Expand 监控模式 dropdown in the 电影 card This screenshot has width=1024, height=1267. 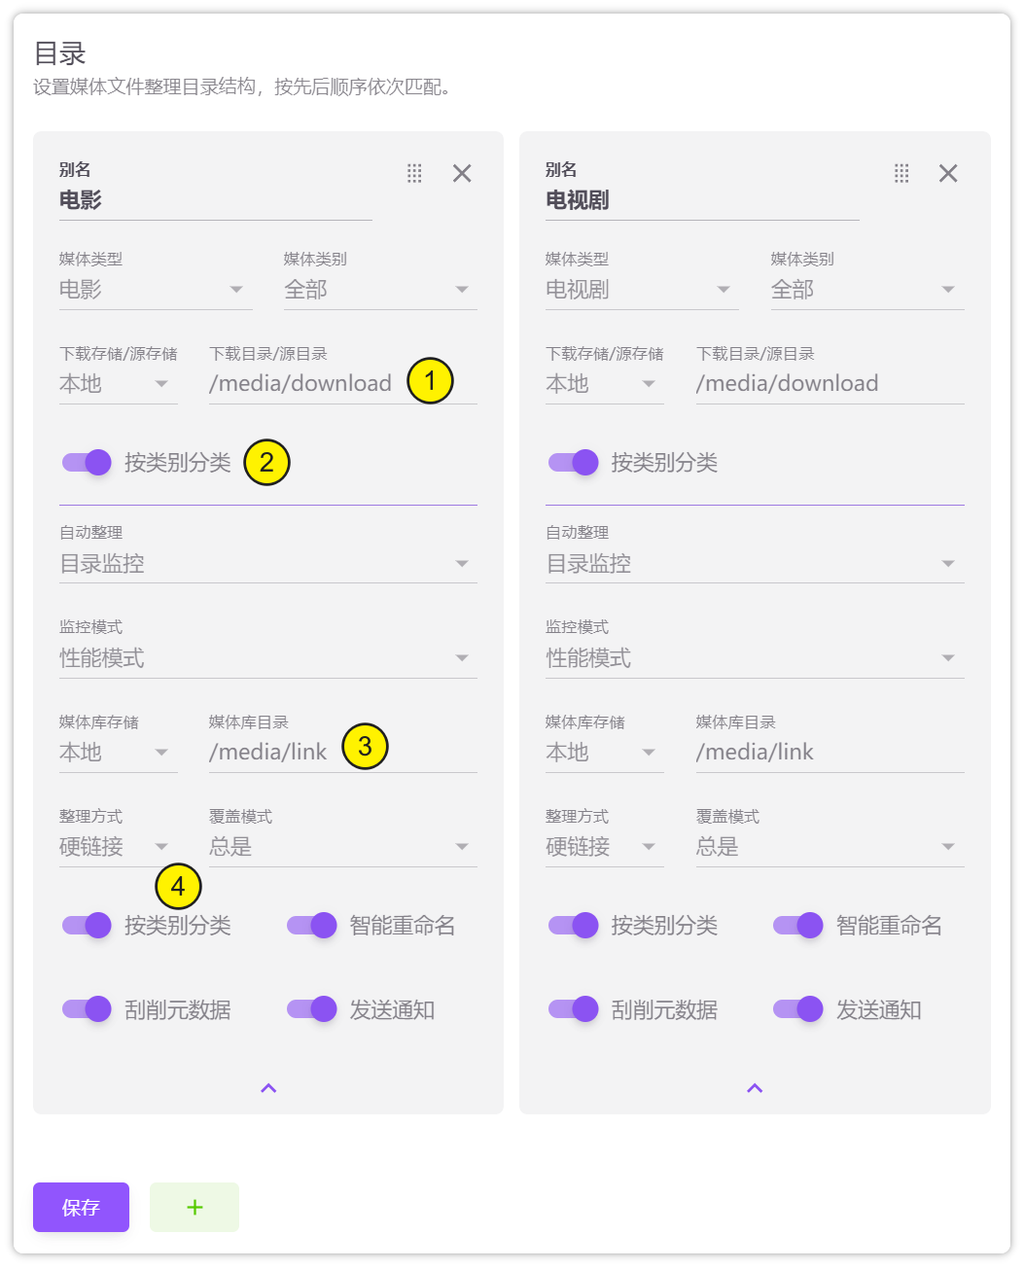267,659
